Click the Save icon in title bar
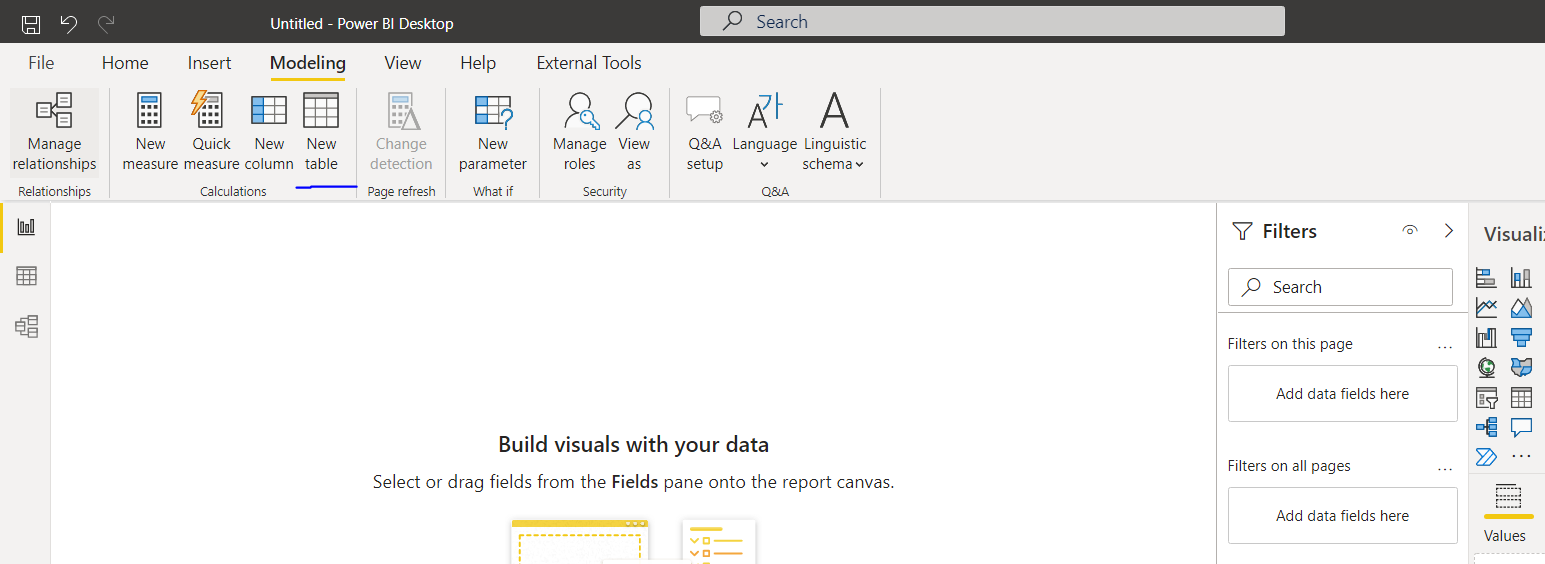 point(31,23)
